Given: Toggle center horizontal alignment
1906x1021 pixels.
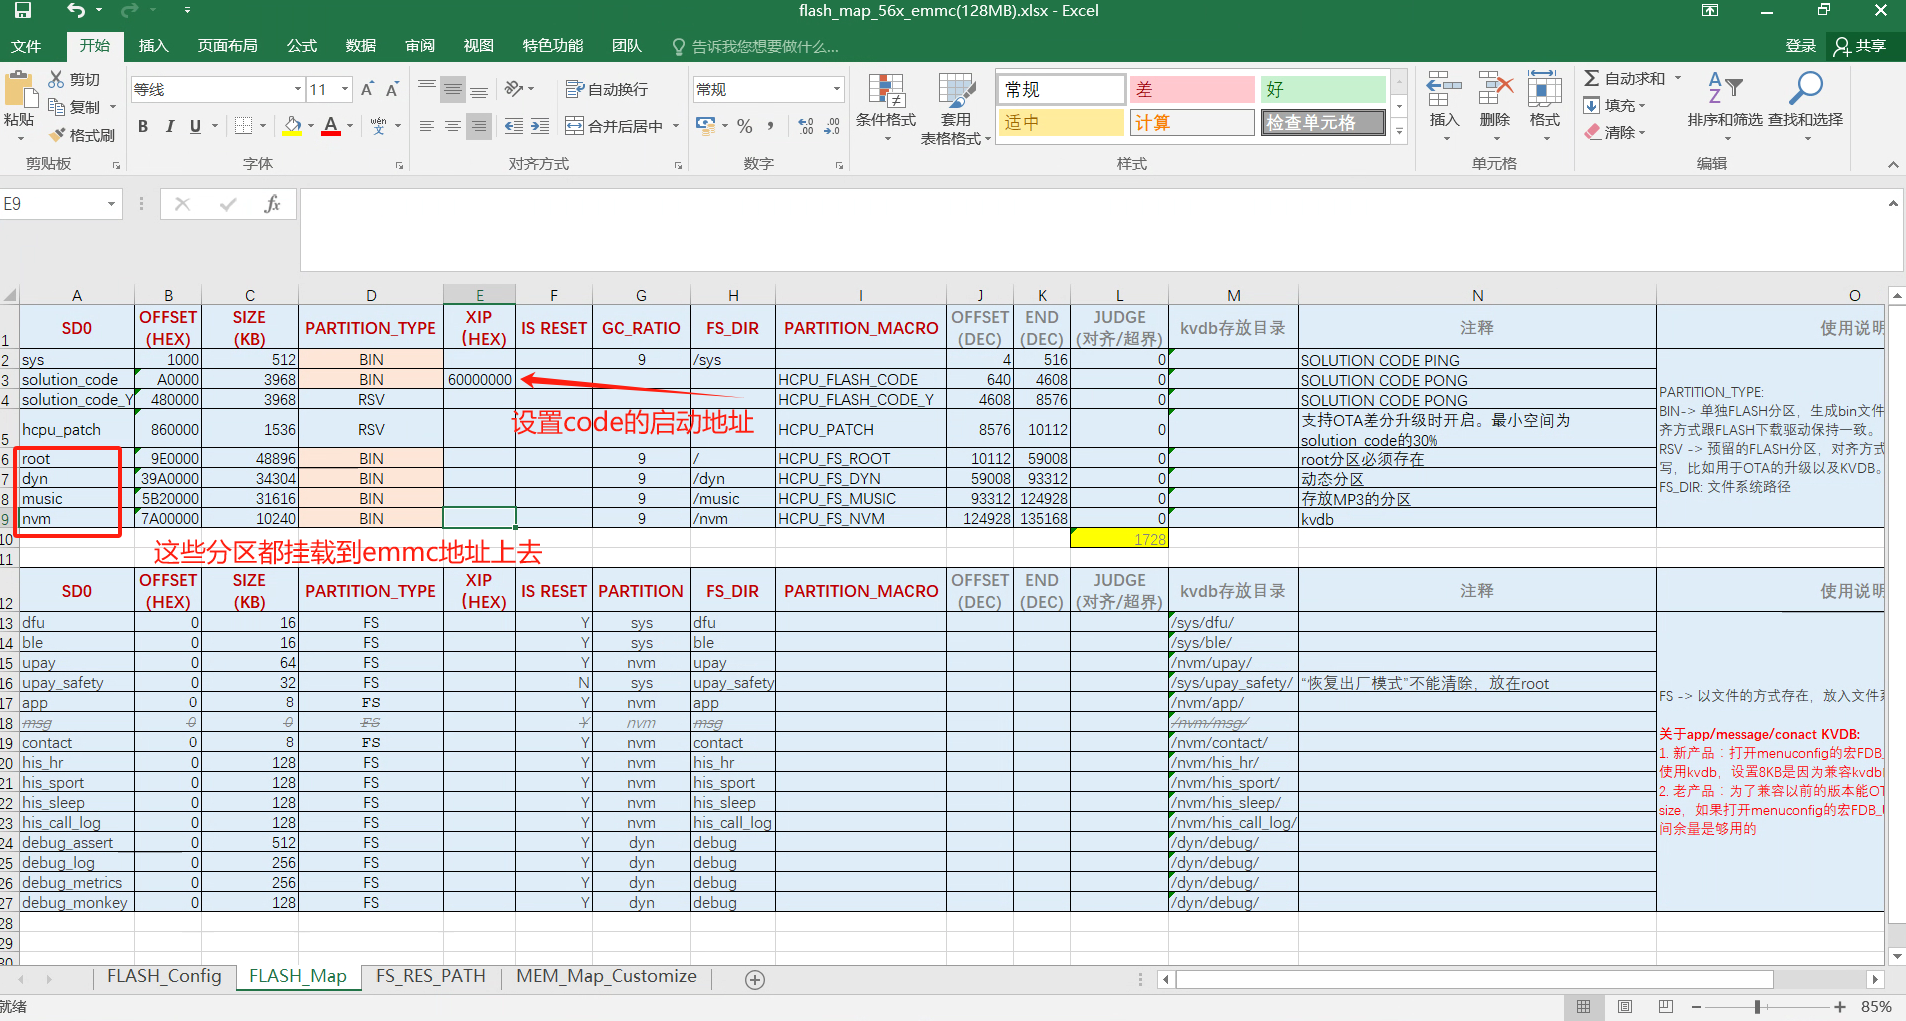Looking at the screenshot, I should (453, 126).
